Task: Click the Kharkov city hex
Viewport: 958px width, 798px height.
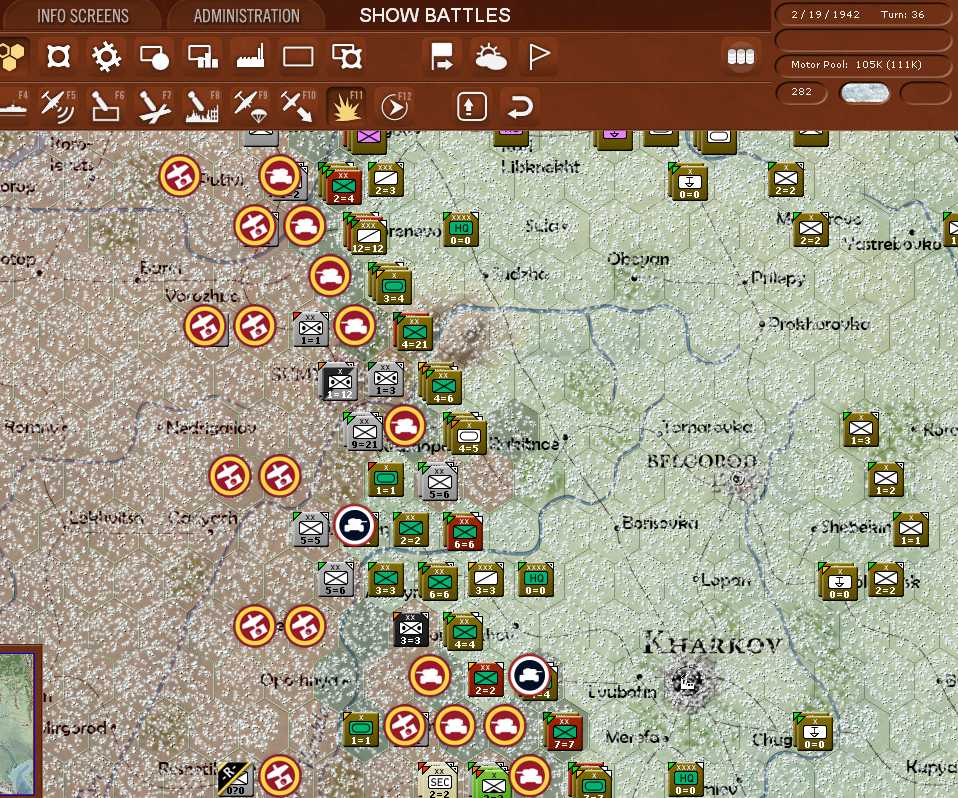Action: click(690, 679)
